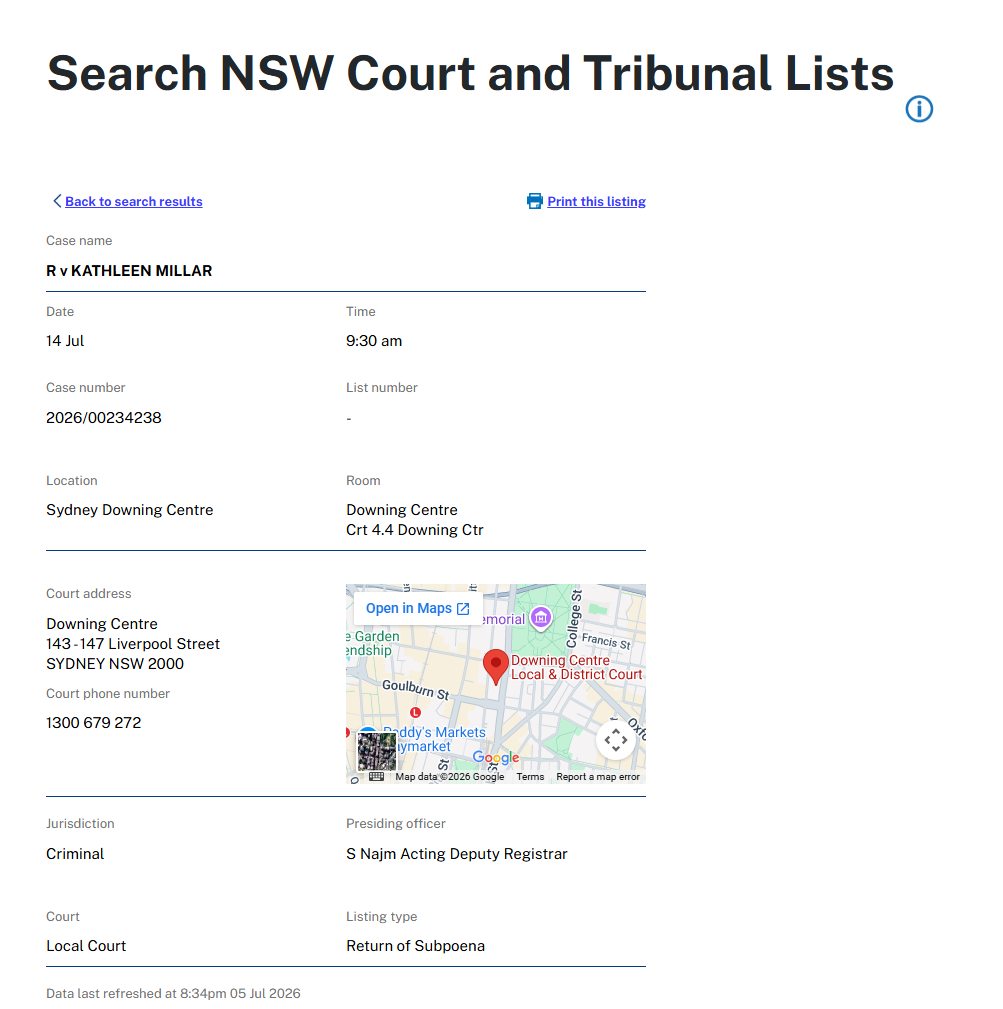Click Open in Maps button
This screenshot has height=1009, width=1003.
pos(418,608)
